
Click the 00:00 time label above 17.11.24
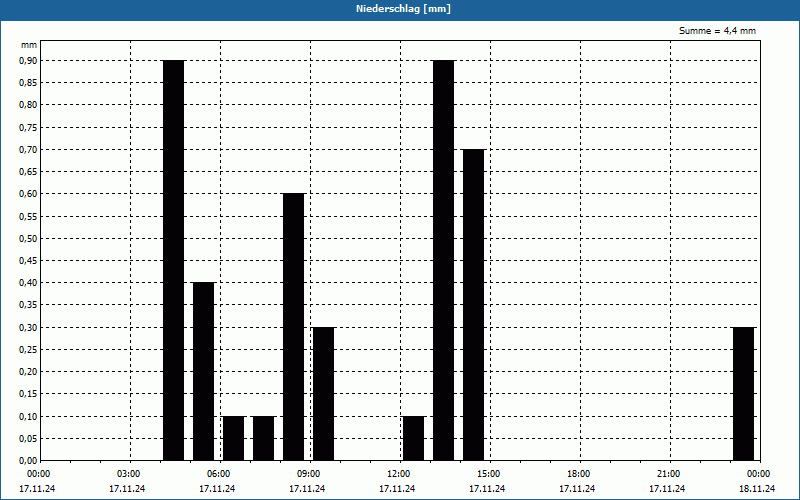[38, 474]
